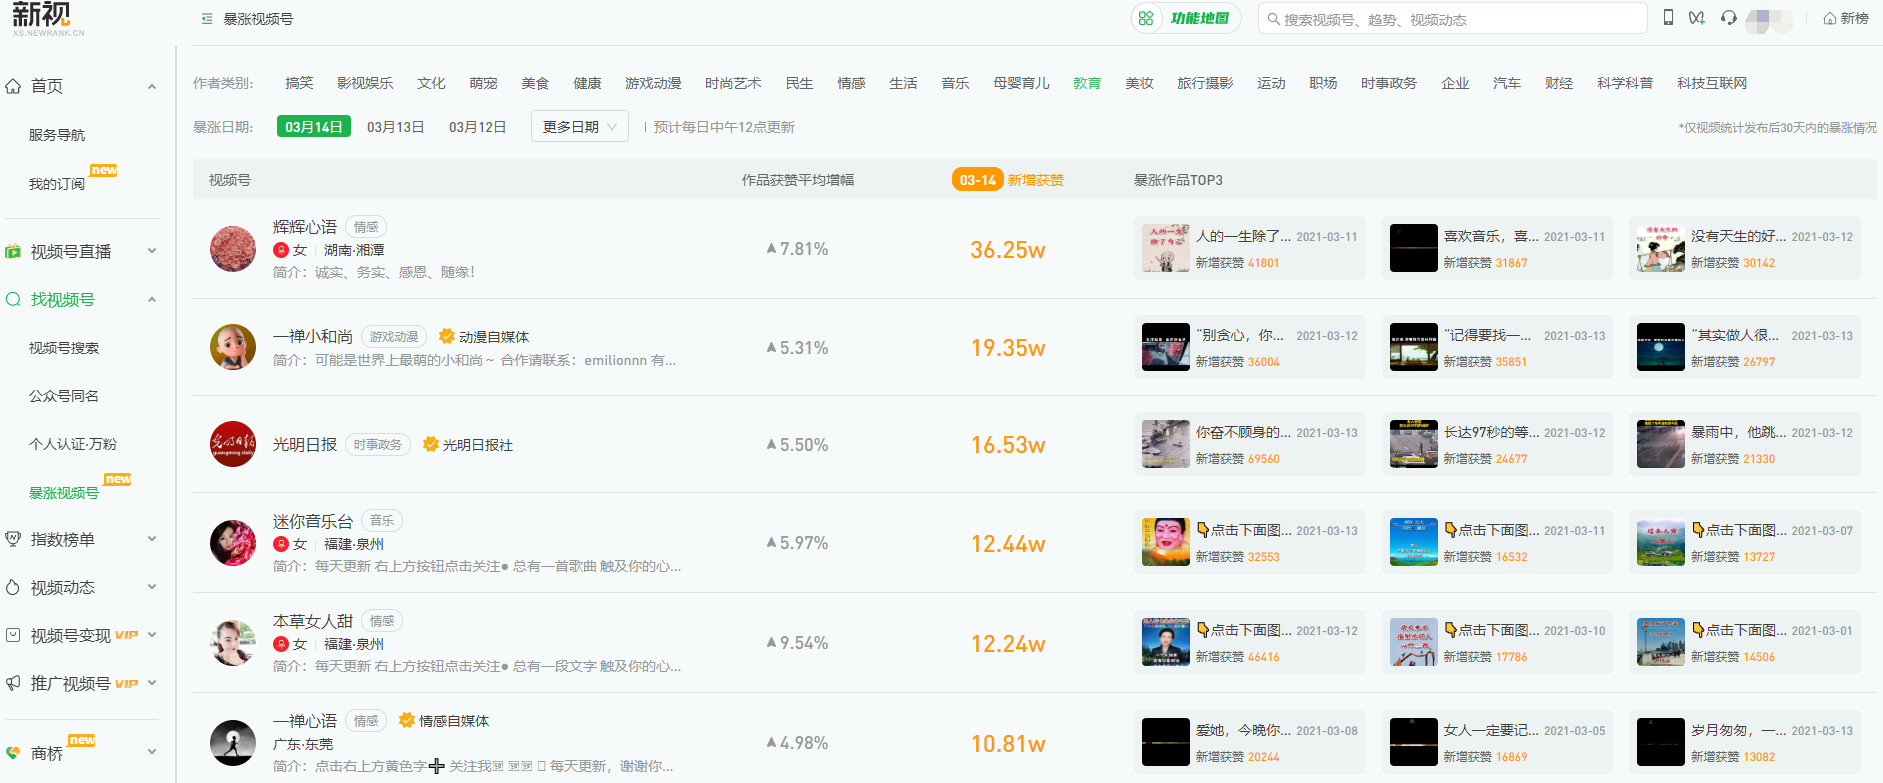Click the 视频号直播 sidebar icon
The width and height of the screenshot is (1883, 783).
coord(13,252)
